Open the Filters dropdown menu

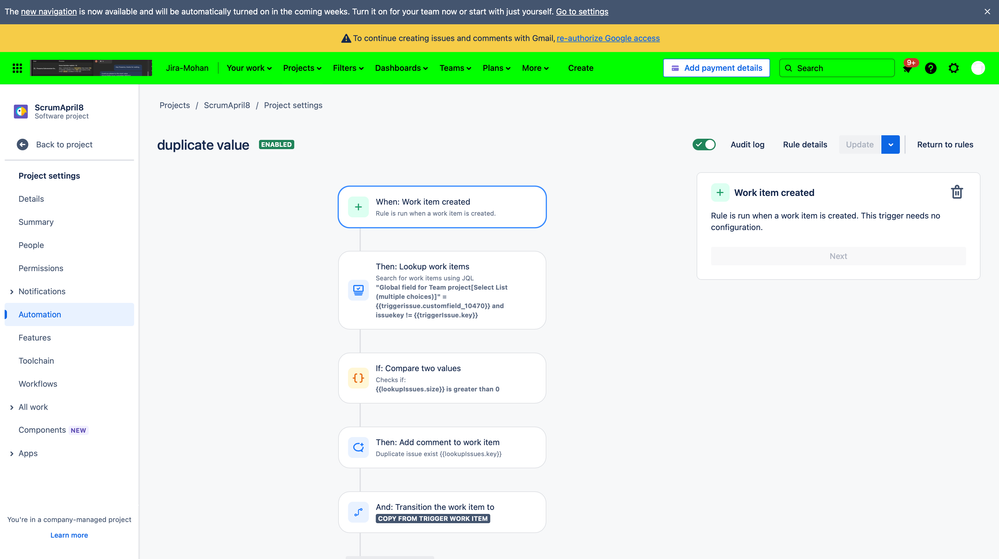[x=348, y=68]
